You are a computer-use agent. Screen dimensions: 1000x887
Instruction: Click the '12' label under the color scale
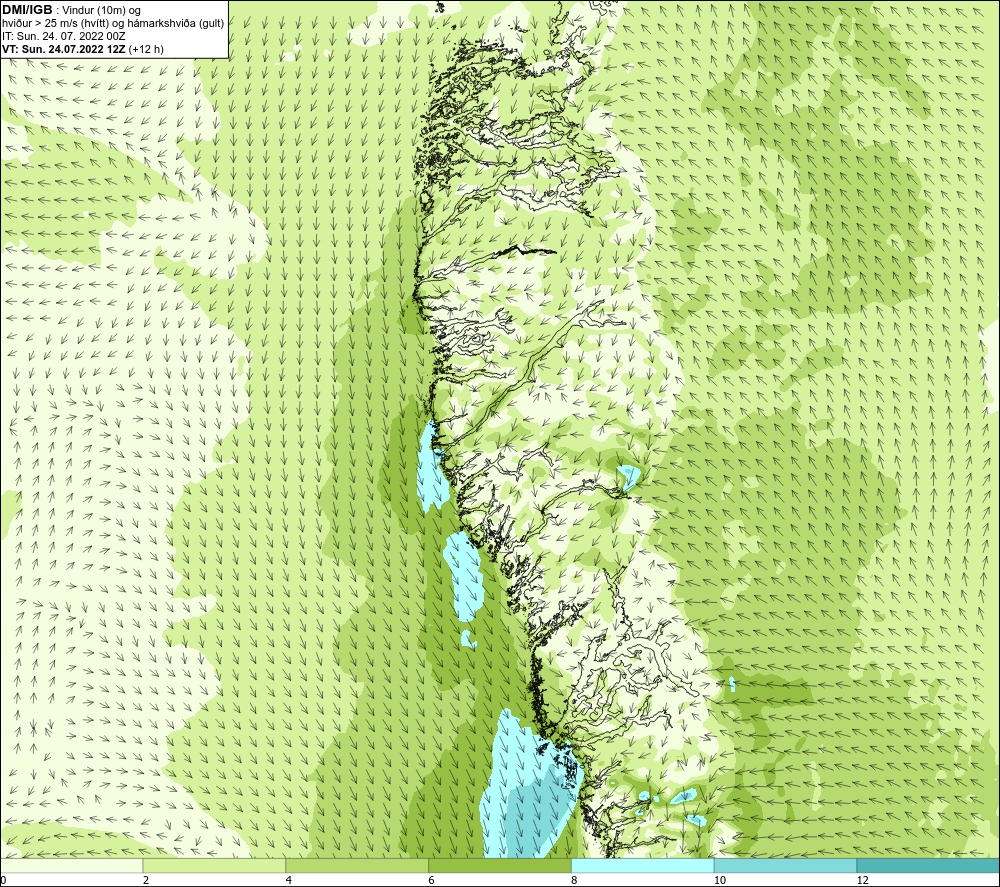tap(862, 880)
